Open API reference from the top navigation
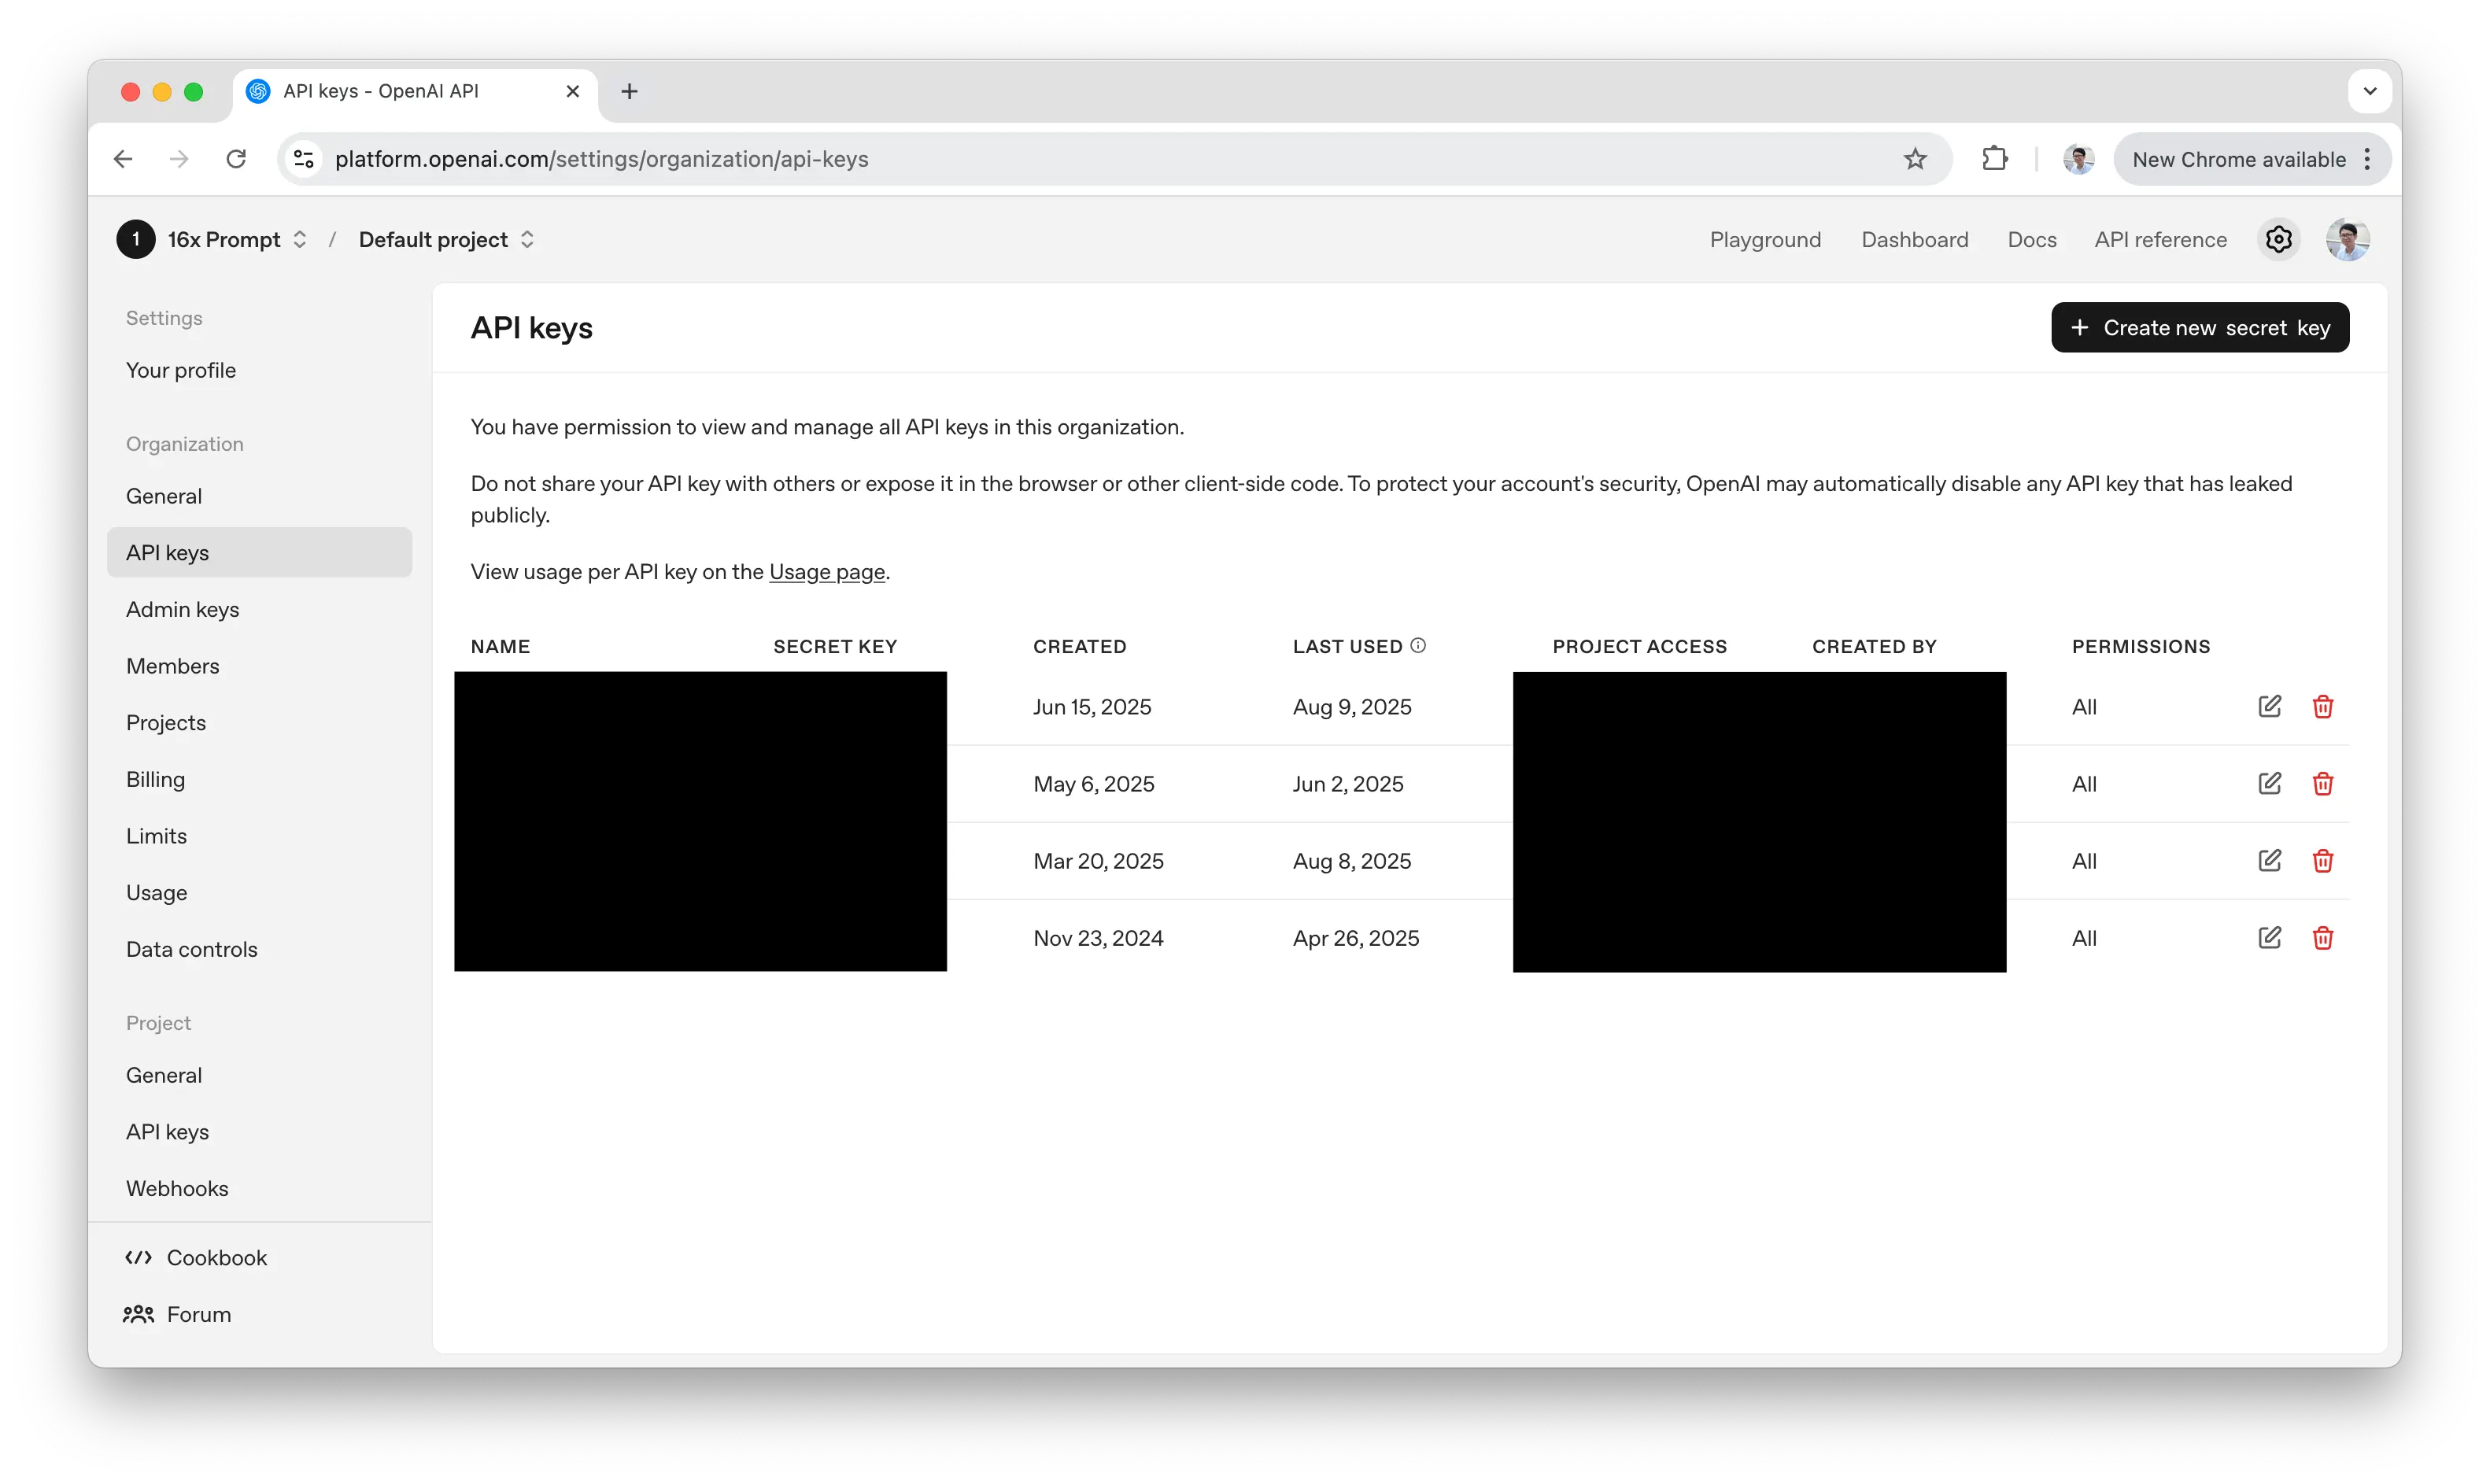 [2160, 240]
